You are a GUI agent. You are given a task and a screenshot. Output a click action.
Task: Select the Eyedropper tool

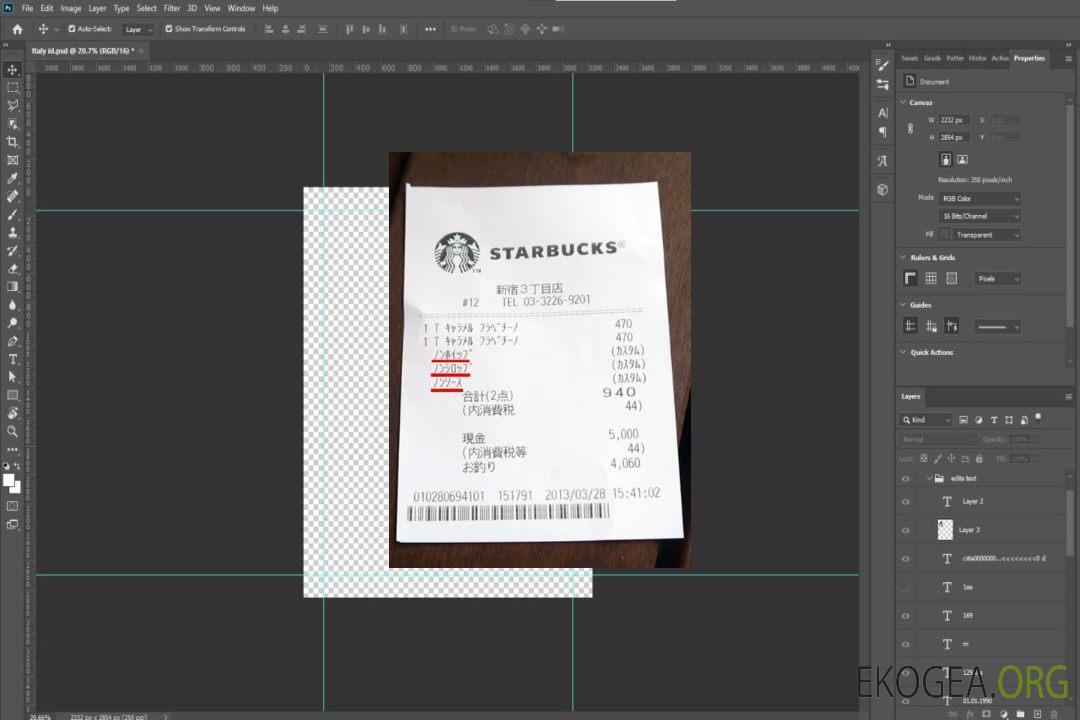(x=12, y=178)
